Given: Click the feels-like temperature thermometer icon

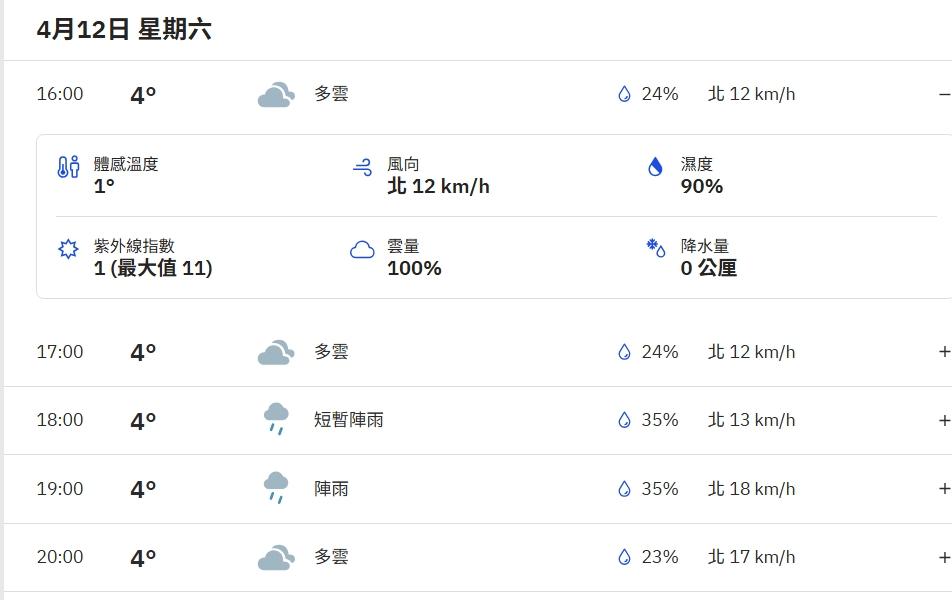Looking at the screenshot, I should point(68,167).
